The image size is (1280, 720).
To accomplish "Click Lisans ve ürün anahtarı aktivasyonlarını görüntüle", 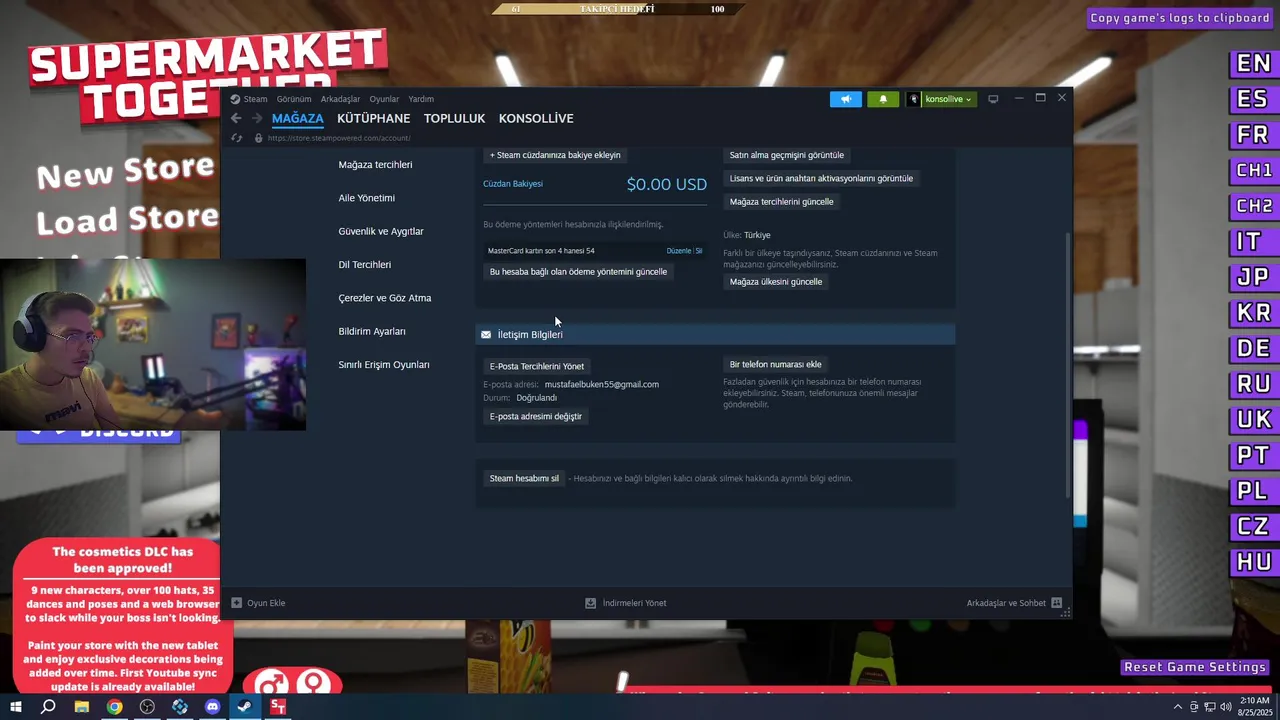I will 821,178.
